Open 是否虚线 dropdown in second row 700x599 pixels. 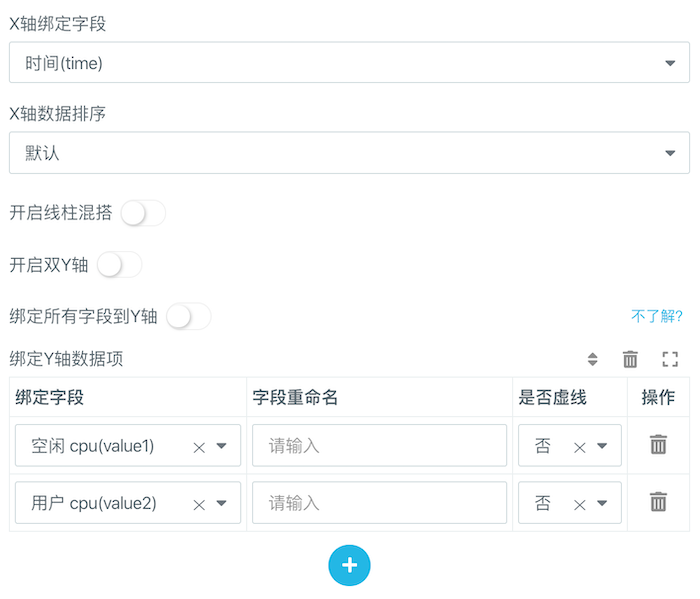coord(602,503)
